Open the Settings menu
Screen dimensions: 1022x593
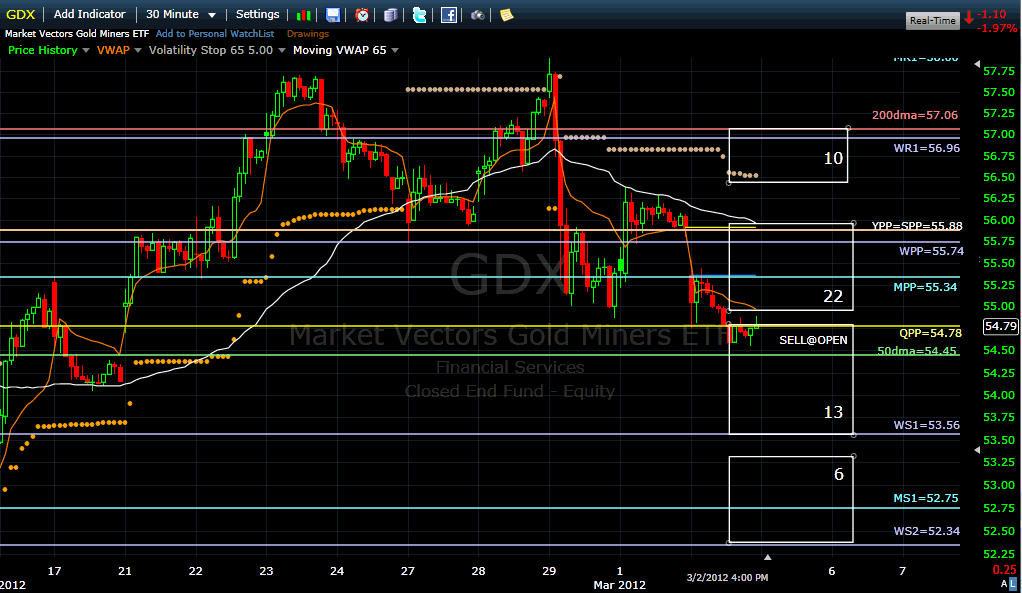point(257,14)
